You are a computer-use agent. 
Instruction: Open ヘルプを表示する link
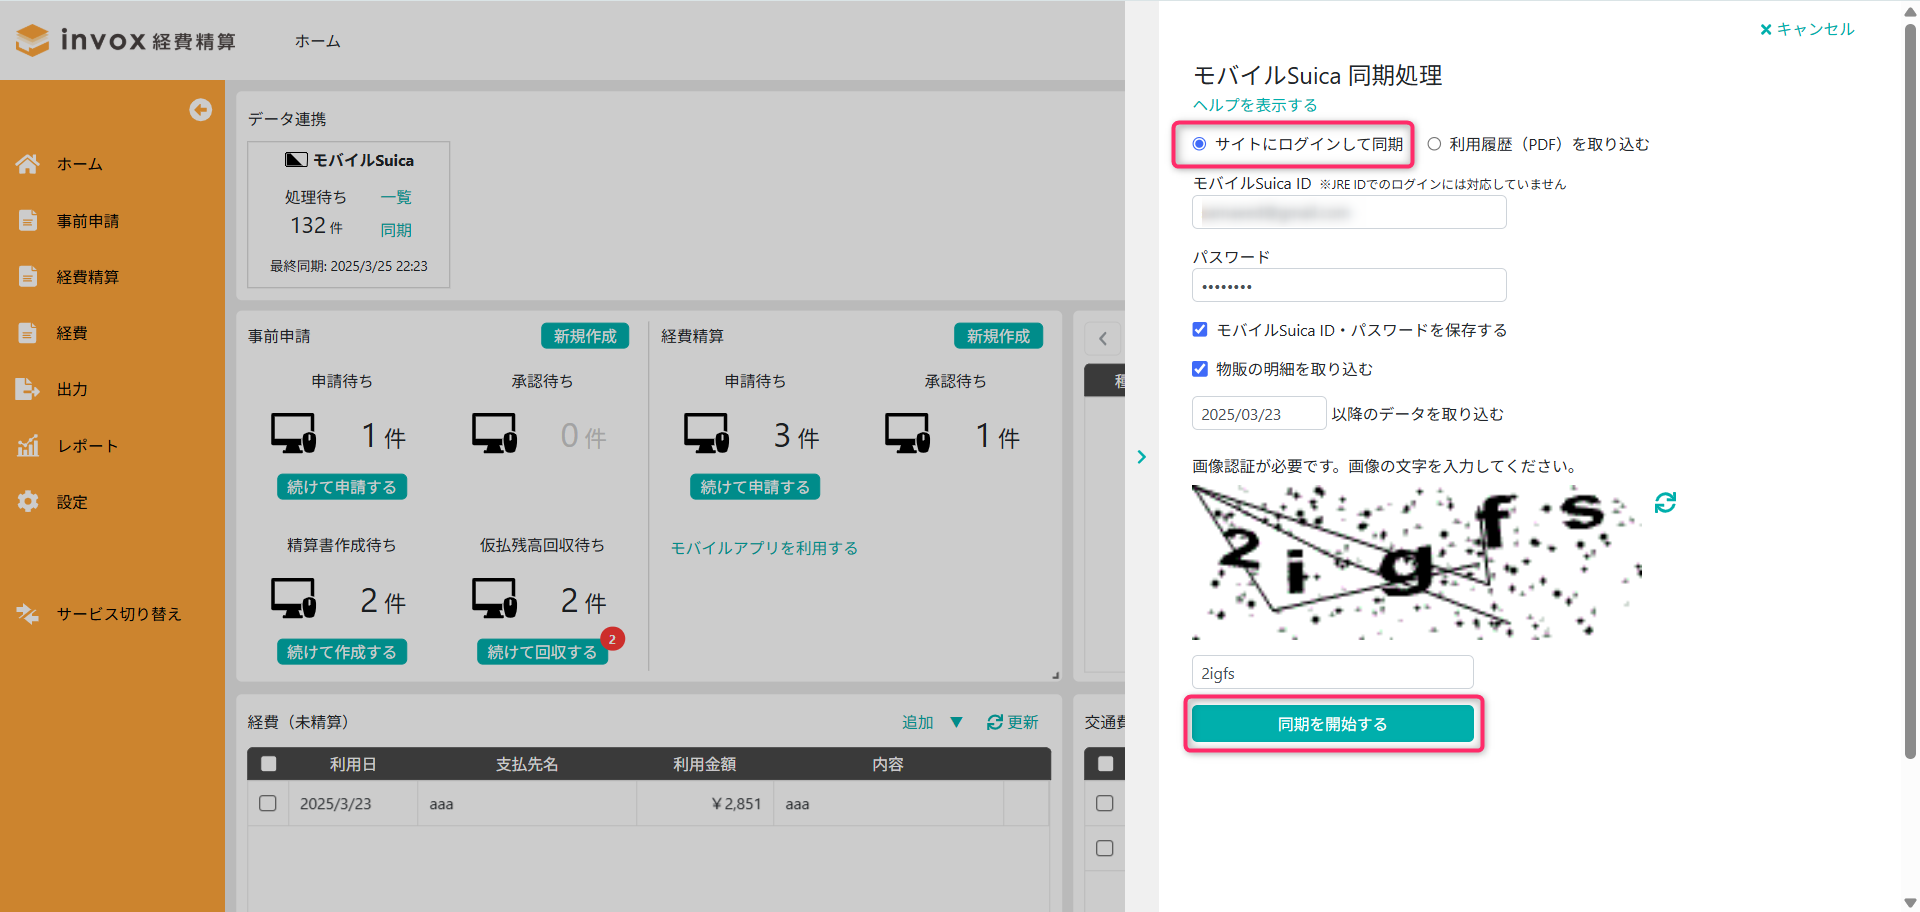(1255, 105)
